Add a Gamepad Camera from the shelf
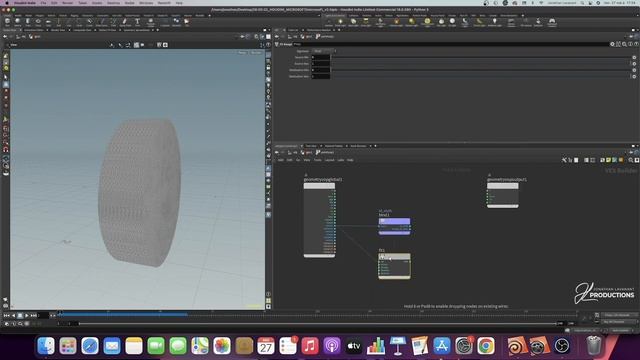The height and width of the screenshot is (360, 640). click(552, 22)
